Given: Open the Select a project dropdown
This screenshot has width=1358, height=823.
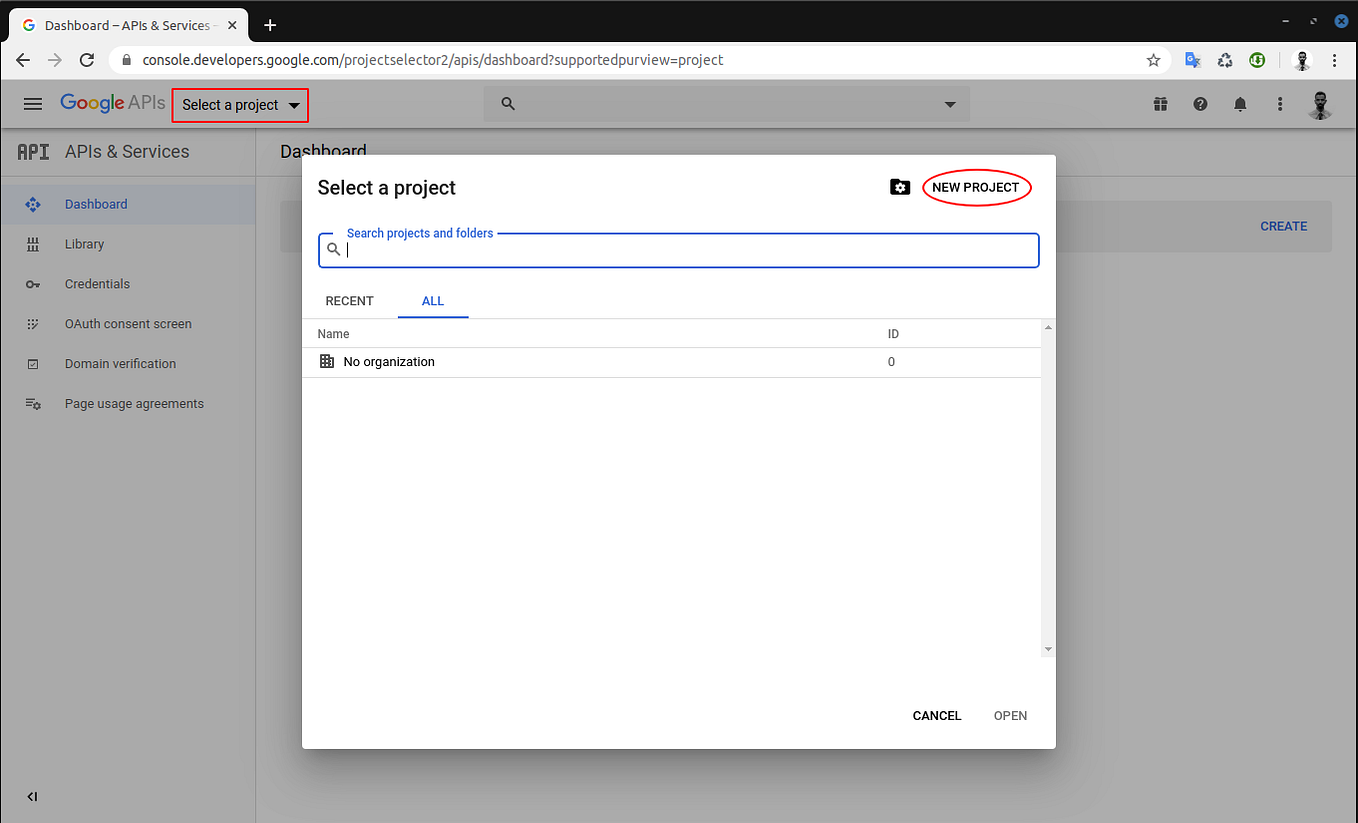Looking at the screenshot, I should click(x=239, y=104).
